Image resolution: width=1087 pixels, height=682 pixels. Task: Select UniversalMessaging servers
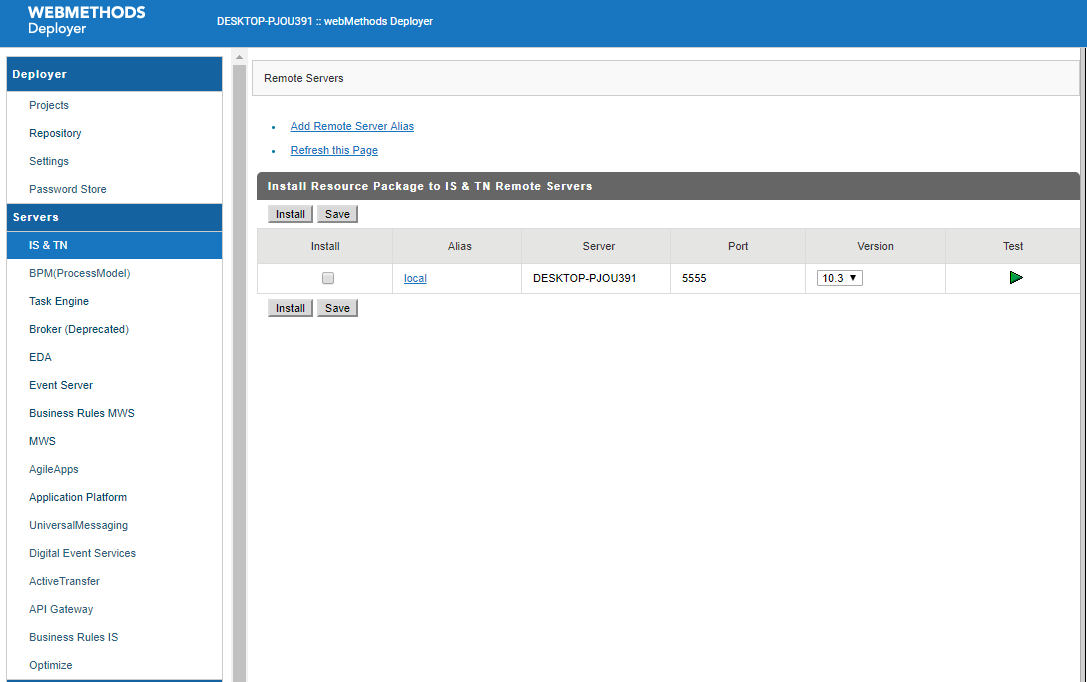[x=78, y=525]
